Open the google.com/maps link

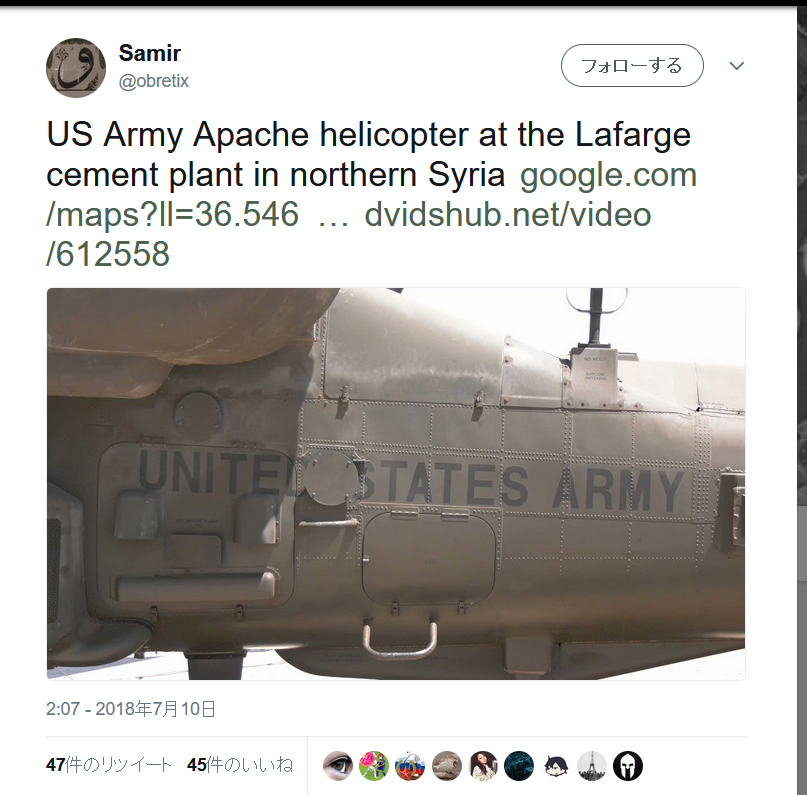(x=372, y=195)
